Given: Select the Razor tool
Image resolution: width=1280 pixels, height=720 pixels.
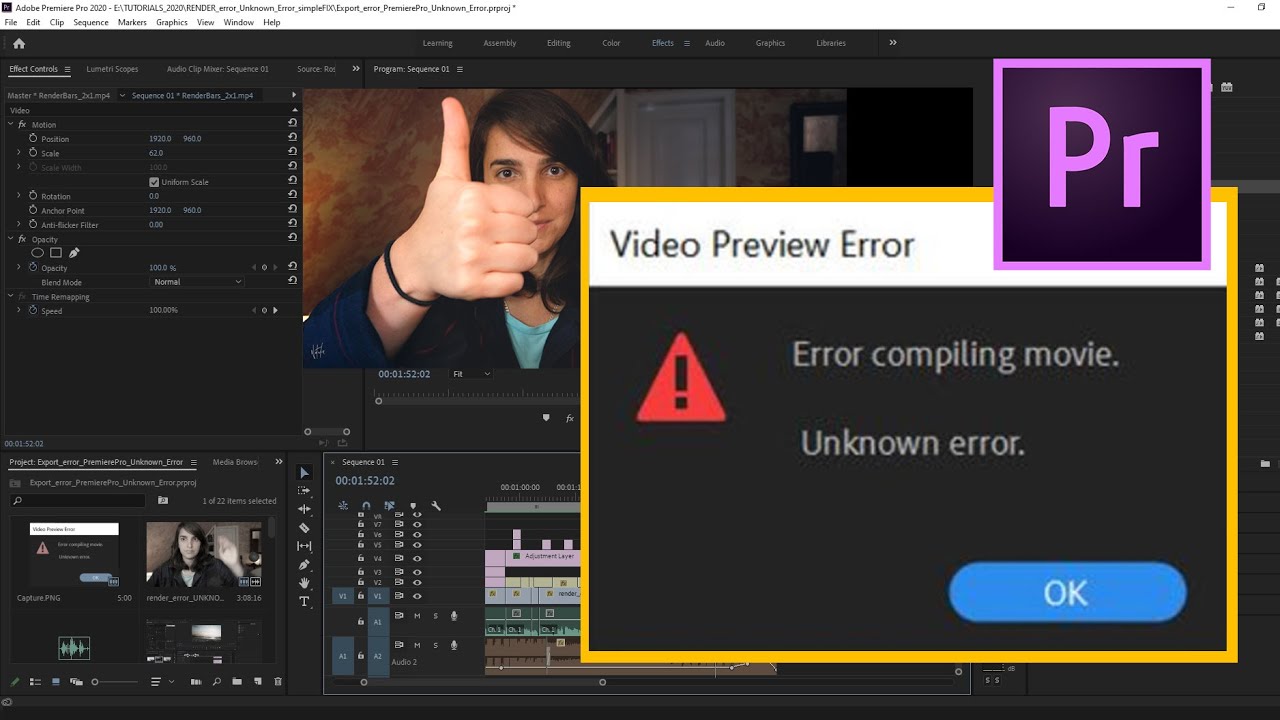Looking at the screenshot, I should pyautogui.click(x=304, y=528).
